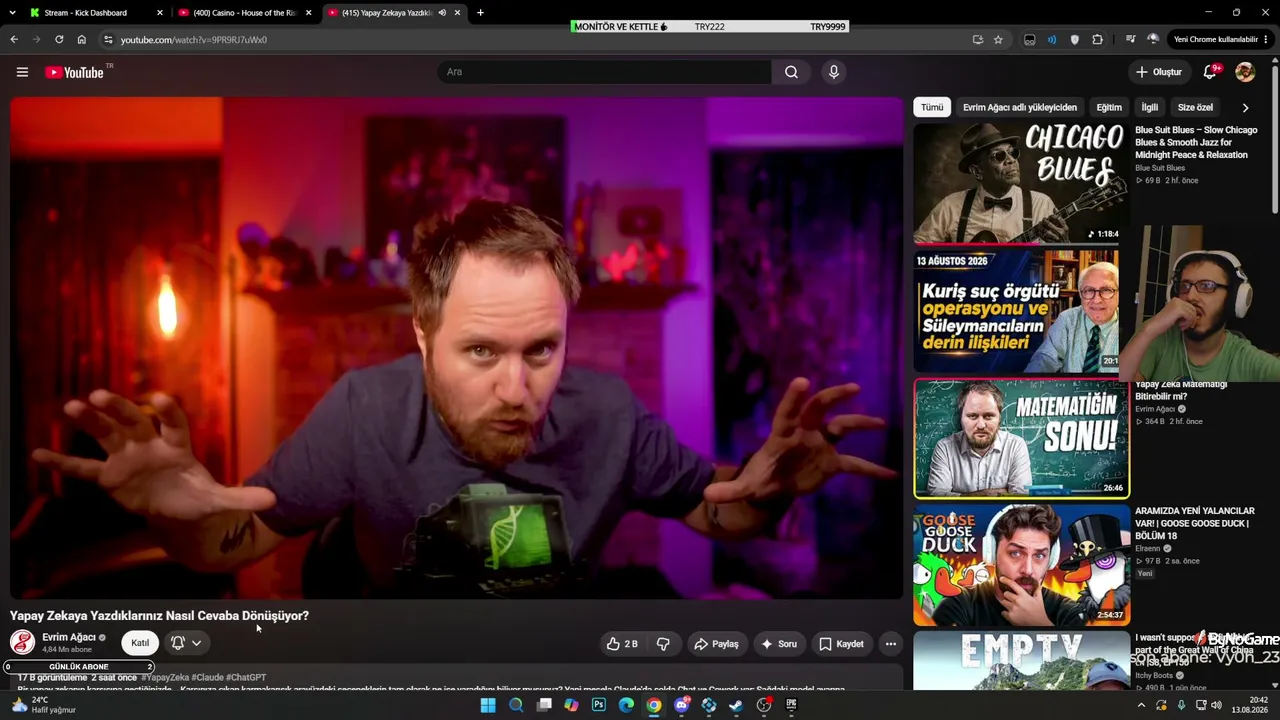Open the Matematiğin Sonu video thumbnail

click(x=1021, y=438)
